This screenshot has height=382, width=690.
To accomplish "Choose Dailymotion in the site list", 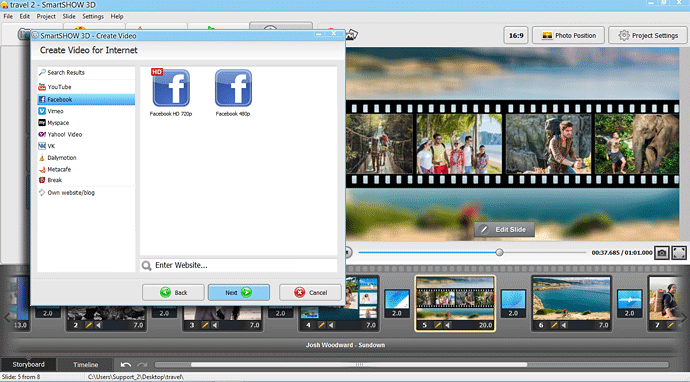I will tap(86, 158).
